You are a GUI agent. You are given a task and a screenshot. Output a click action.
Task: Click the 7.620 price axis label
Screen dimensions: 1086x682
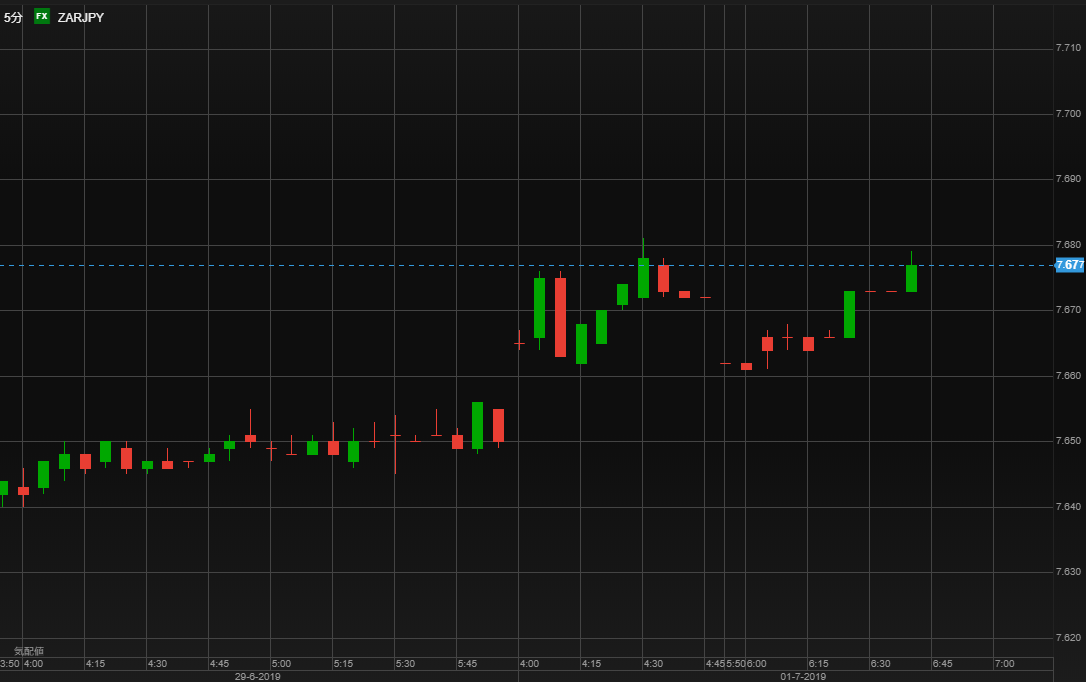click(x=1068, y=638)
